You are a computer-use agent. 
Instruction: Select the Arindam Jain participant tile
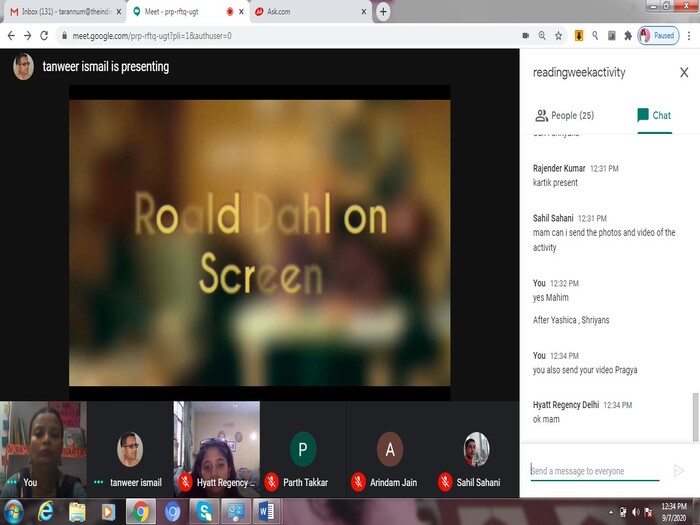(390, 449)
